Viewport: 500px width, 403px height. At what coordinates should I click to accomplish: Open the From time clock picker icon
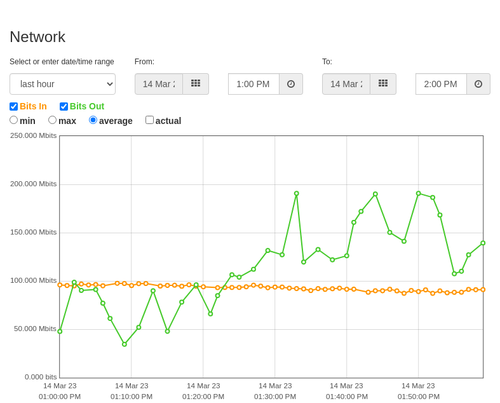point(291,84)
